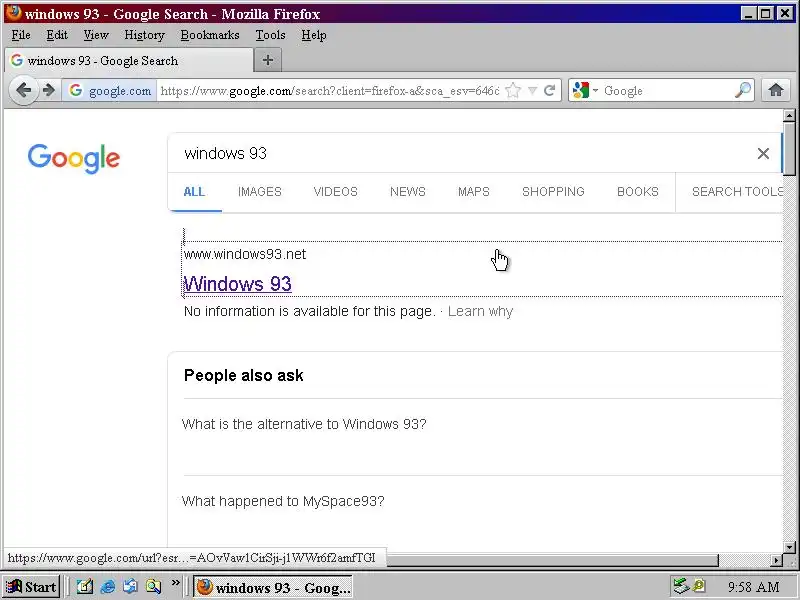
Task: Select the Firefox taskbar button
Action: (273, 587)
